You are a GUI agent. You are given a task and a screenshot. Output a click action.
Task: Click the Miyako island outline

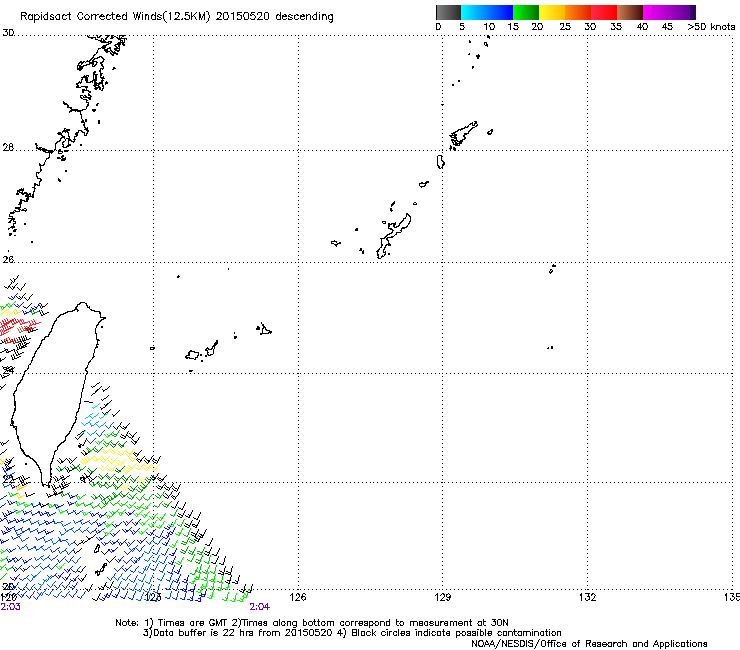pyautogui.click(x=265, y=329)
